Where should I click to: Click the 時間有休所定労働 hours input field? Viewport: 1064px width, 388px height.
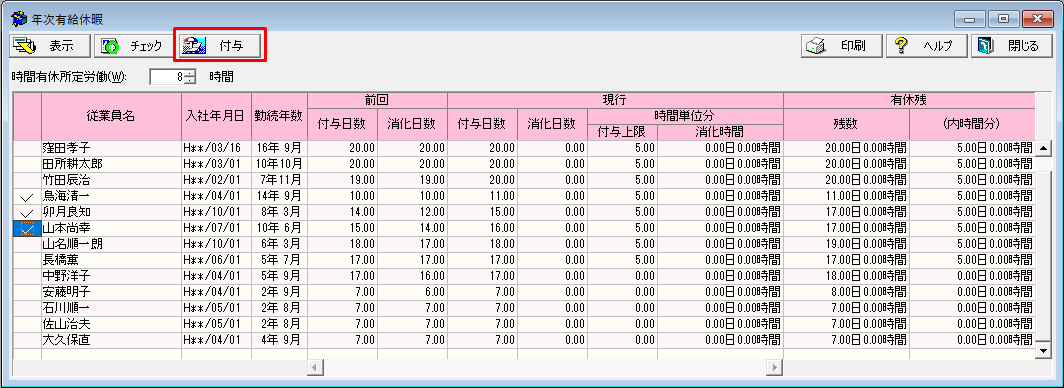click(167, 77)
